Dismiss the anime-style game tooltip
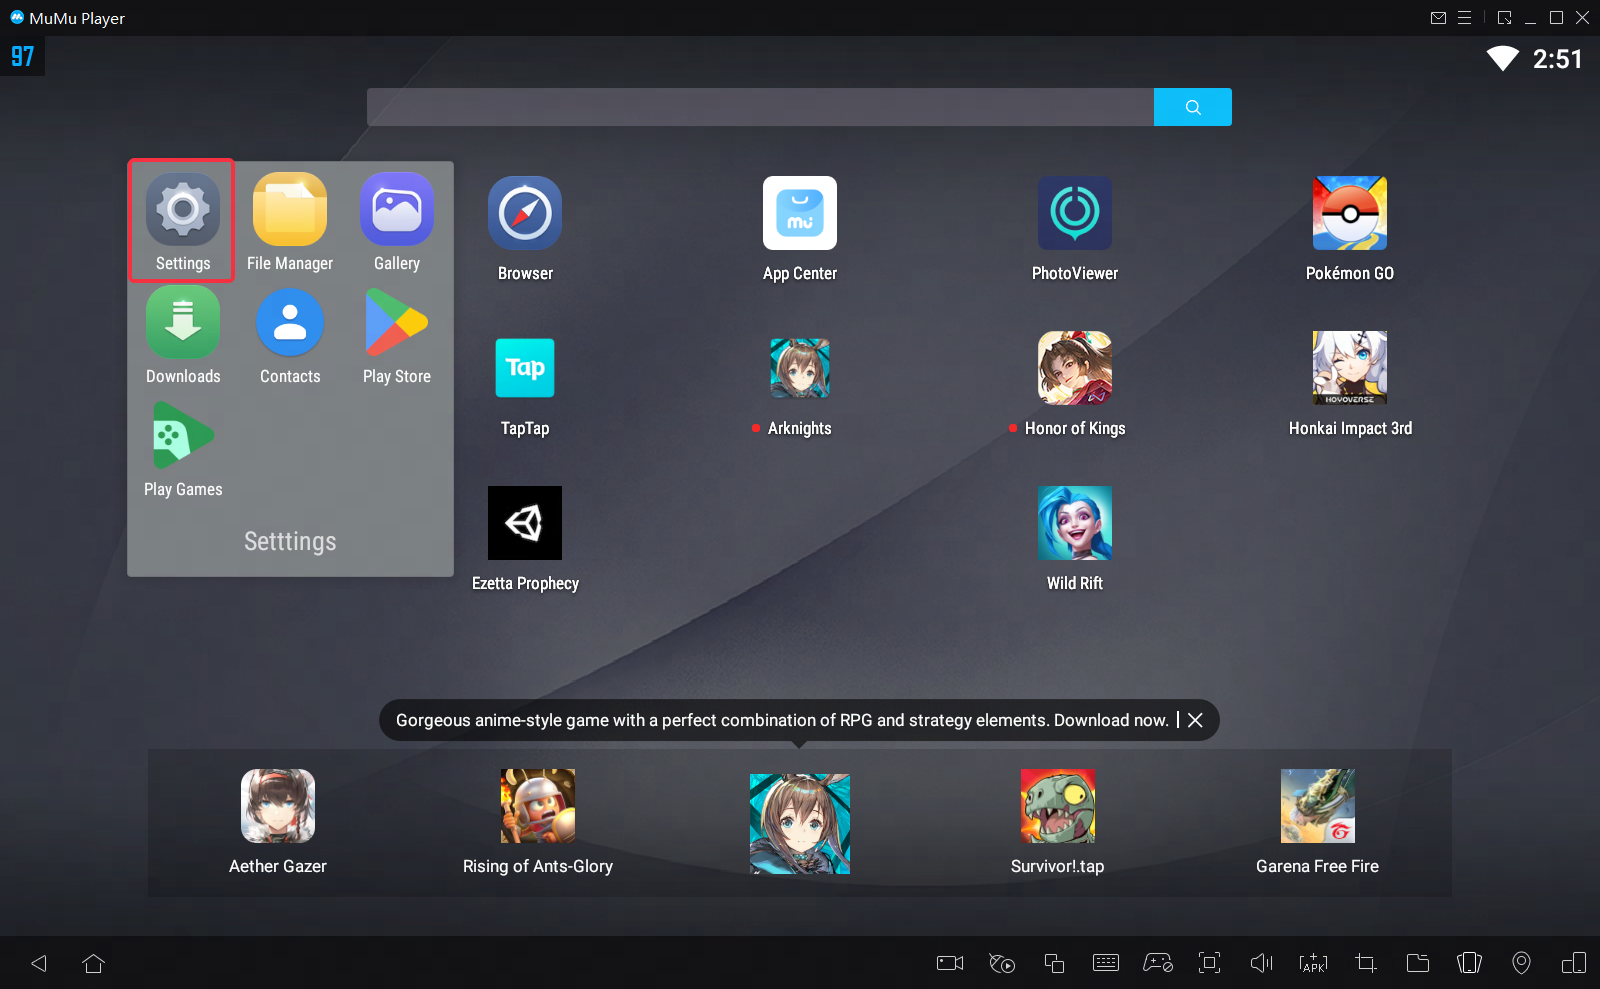 (1195, 720)
